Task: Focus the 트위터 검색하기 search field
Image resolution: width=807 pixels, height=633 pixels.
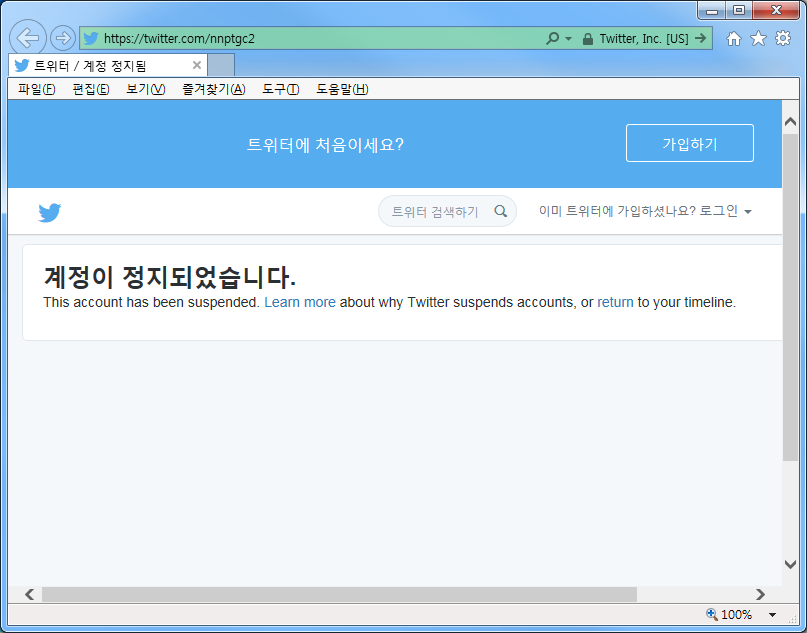Action: click(x=447, y=211)
